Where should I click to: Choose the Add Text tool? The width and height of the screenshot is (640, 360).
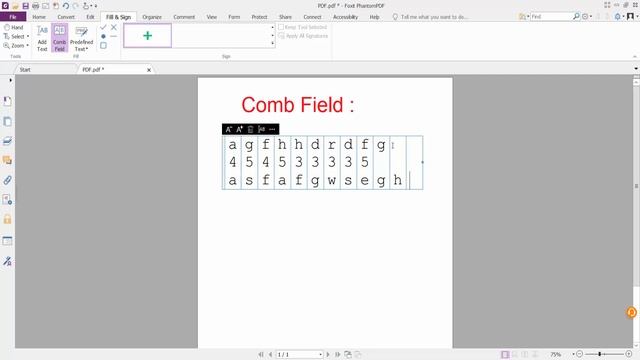click(42, 38)
